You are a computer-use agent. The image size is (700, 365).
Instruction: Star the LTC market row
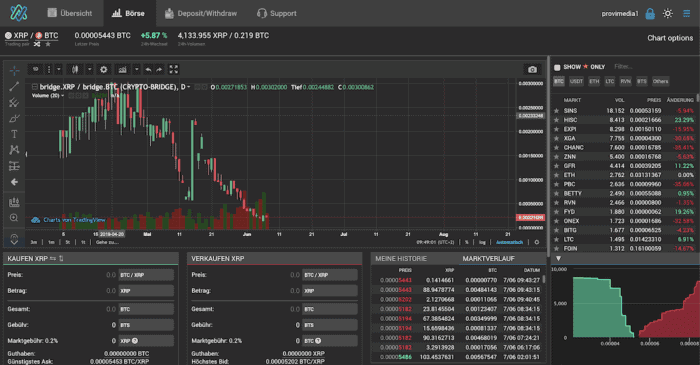click(556, 239)
